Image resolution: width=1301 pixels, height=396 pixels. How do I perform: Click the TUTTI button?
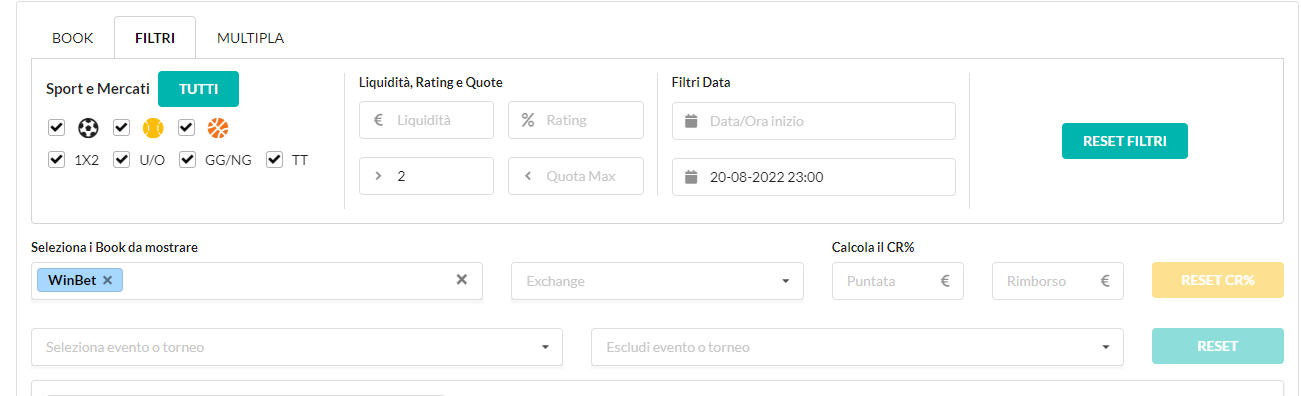click(198, 89)
